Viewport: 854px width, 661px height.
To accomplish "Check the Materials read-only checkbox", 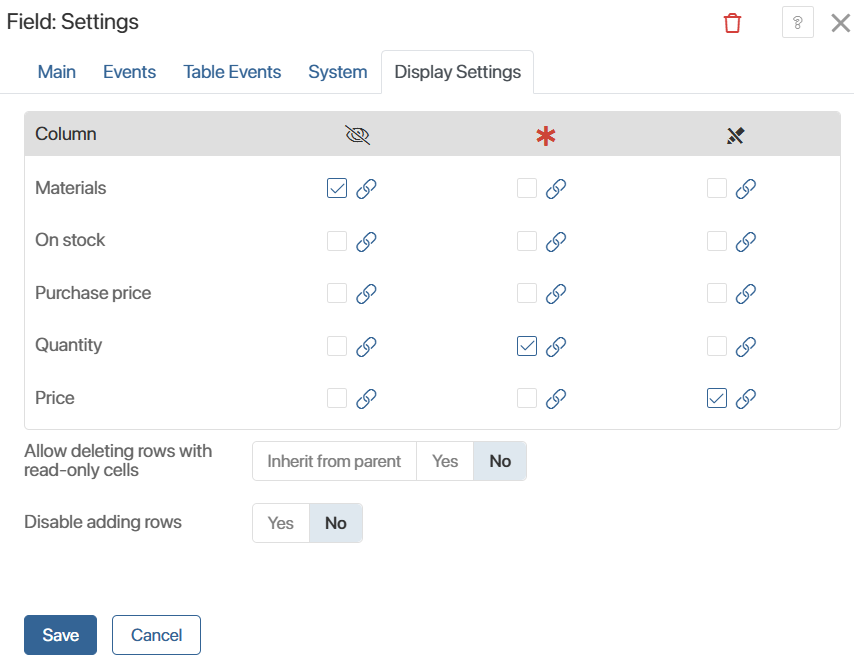I will point(717,188).
